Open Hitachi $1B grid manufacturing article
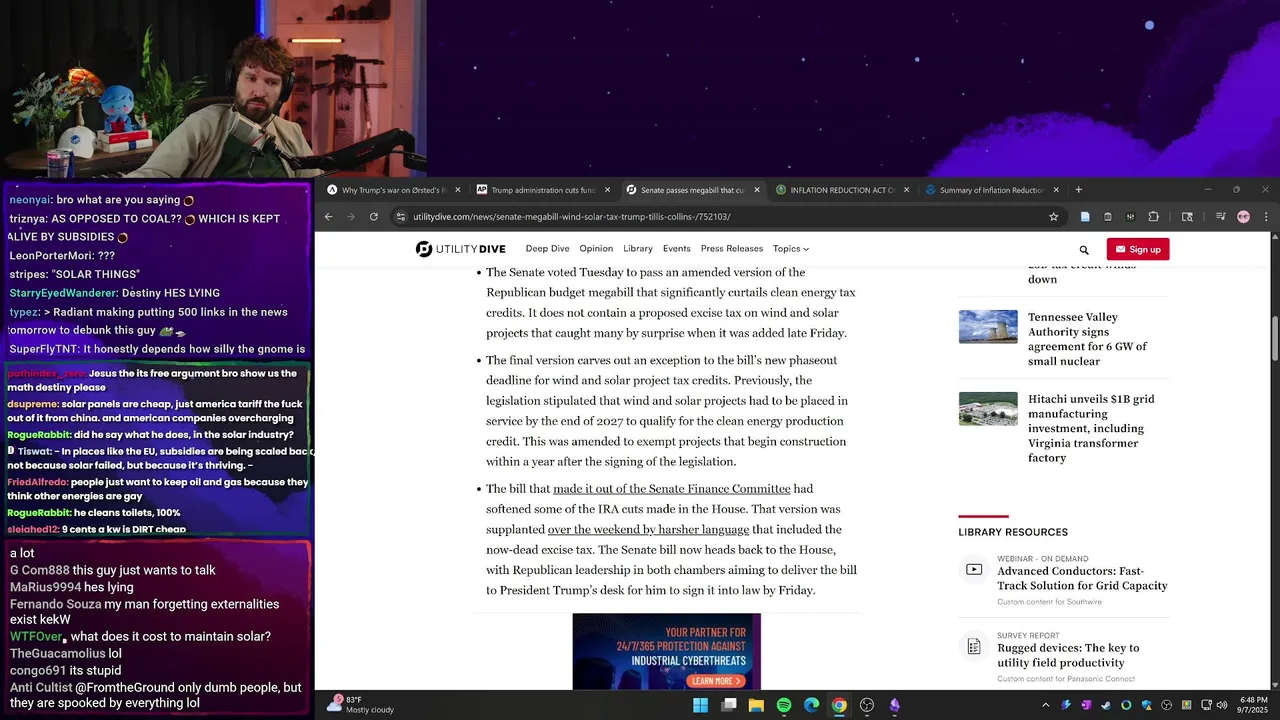Image resolution: width=1280 pixels, height=720 pixels. point(1091,428)
